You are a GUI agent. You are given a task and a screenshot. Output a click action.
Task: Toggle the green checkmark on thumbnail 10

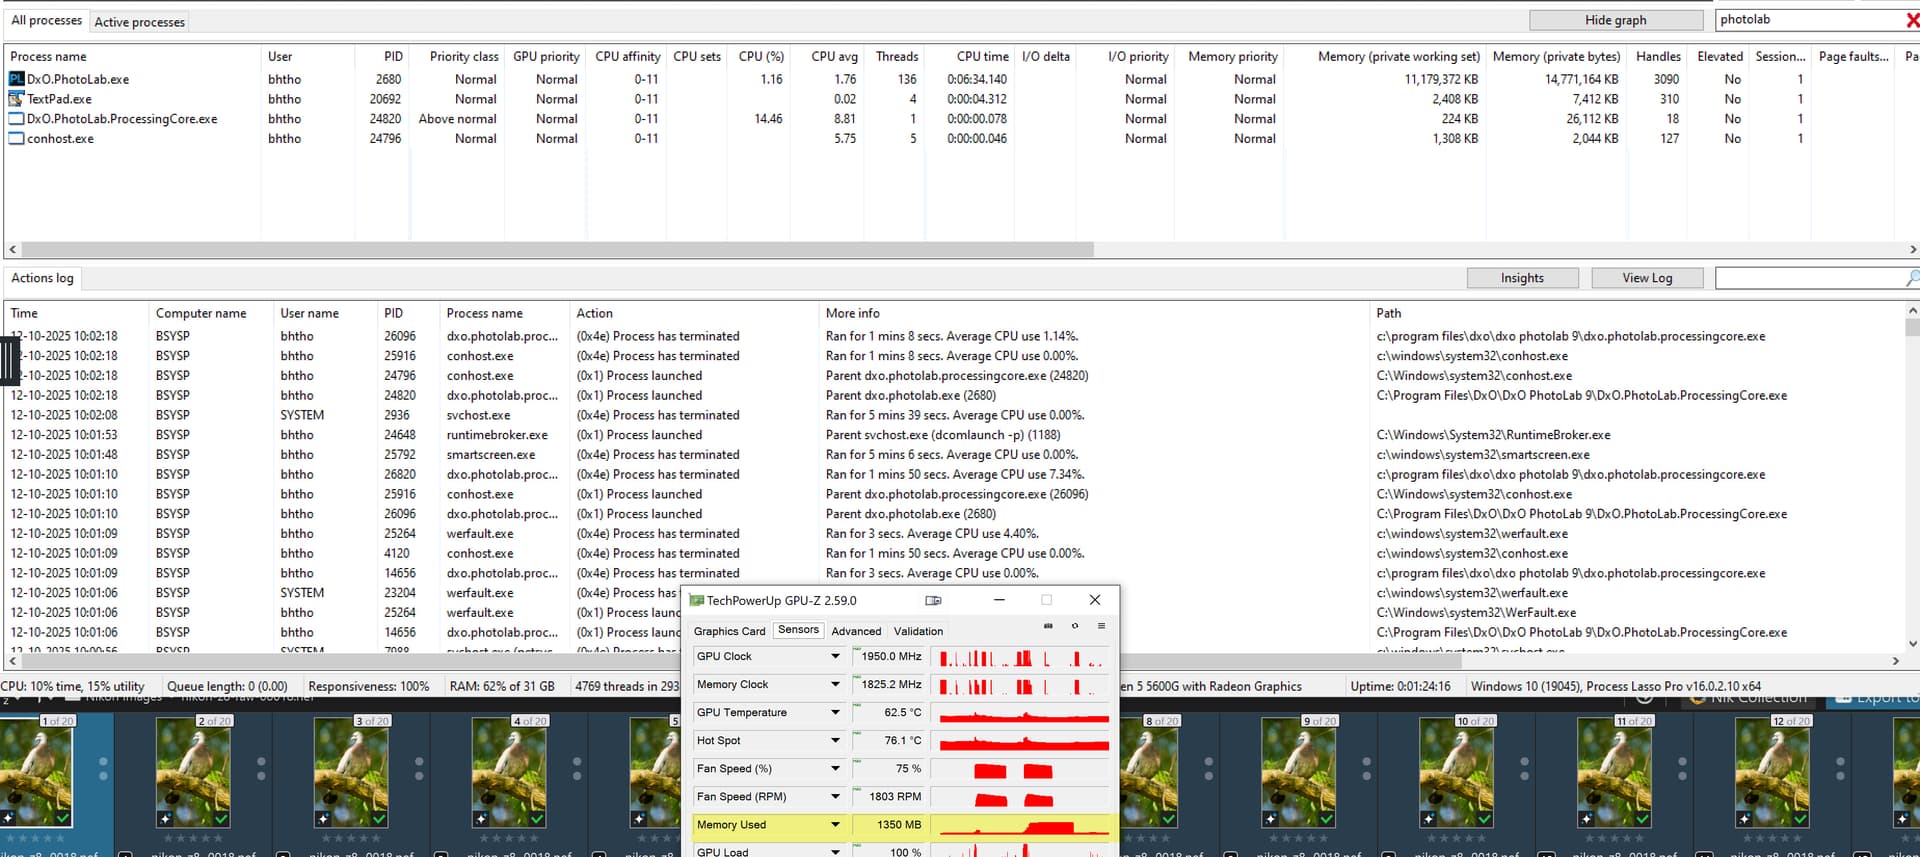click(1485, 819)
